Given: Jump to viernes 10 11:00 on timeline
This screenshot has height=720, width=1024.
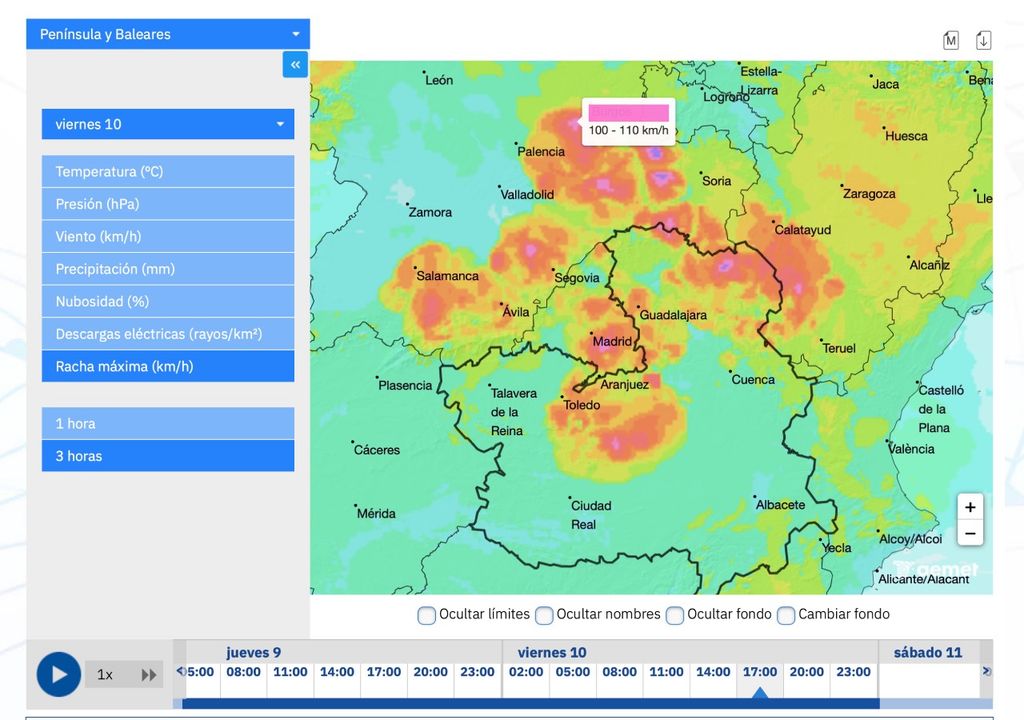Looking at the screenshot, I should [x=666, y=672].
